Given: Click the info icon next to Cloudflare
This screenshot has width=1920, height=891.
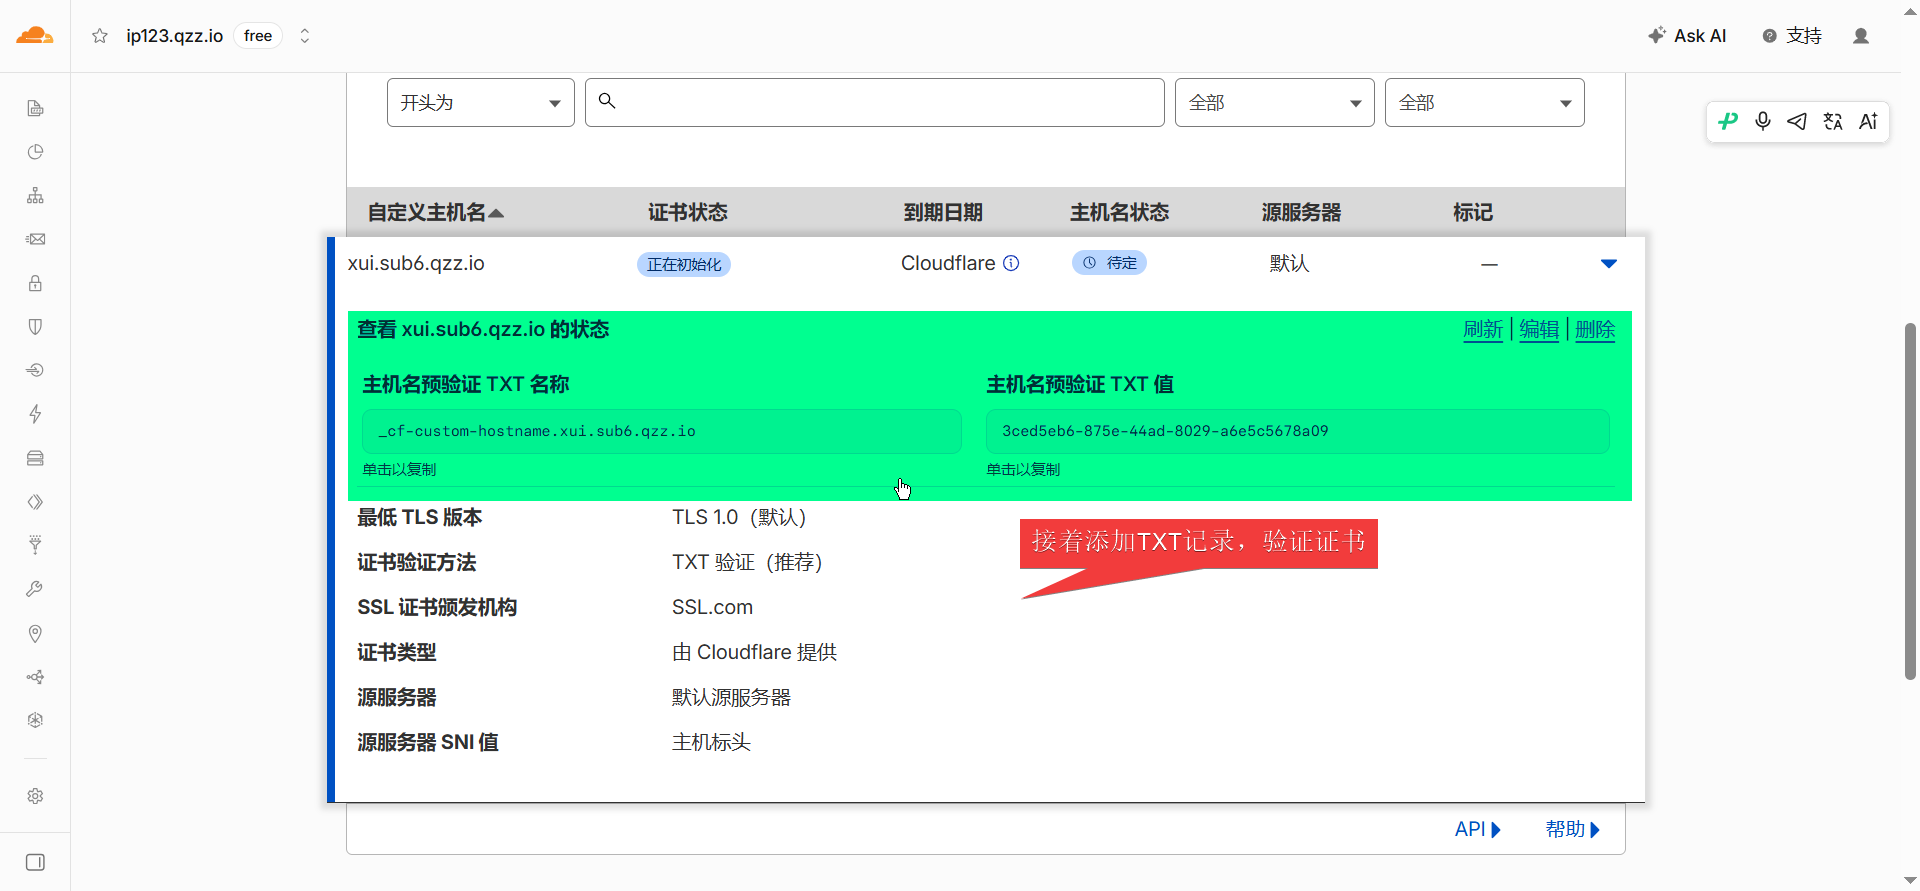Looking at the screenshot, I should (x=1011, y=263).
